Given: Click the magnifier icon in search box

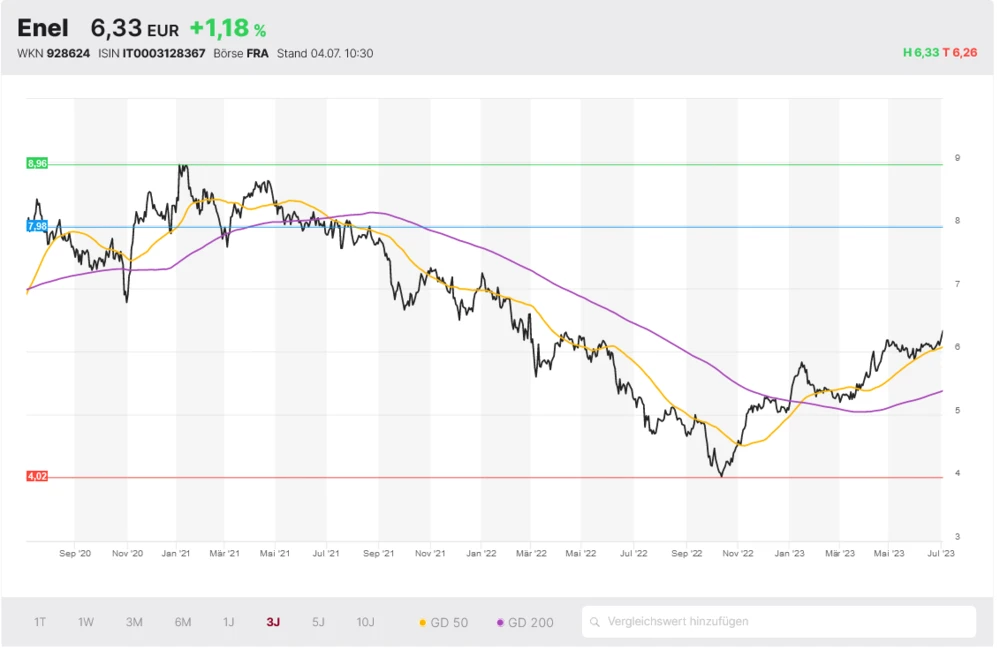Looking at the screenshot, I should tap(596, 622).
